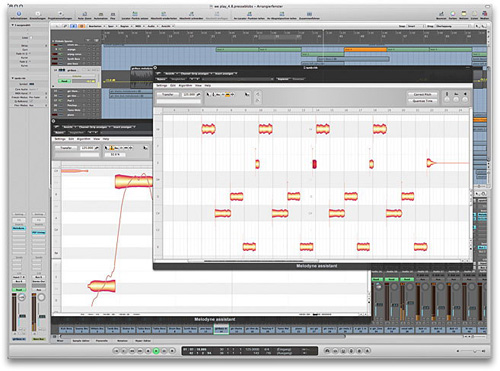Open Channel-Strip anzeigen dropdown in front plugin

click(195, 73)
